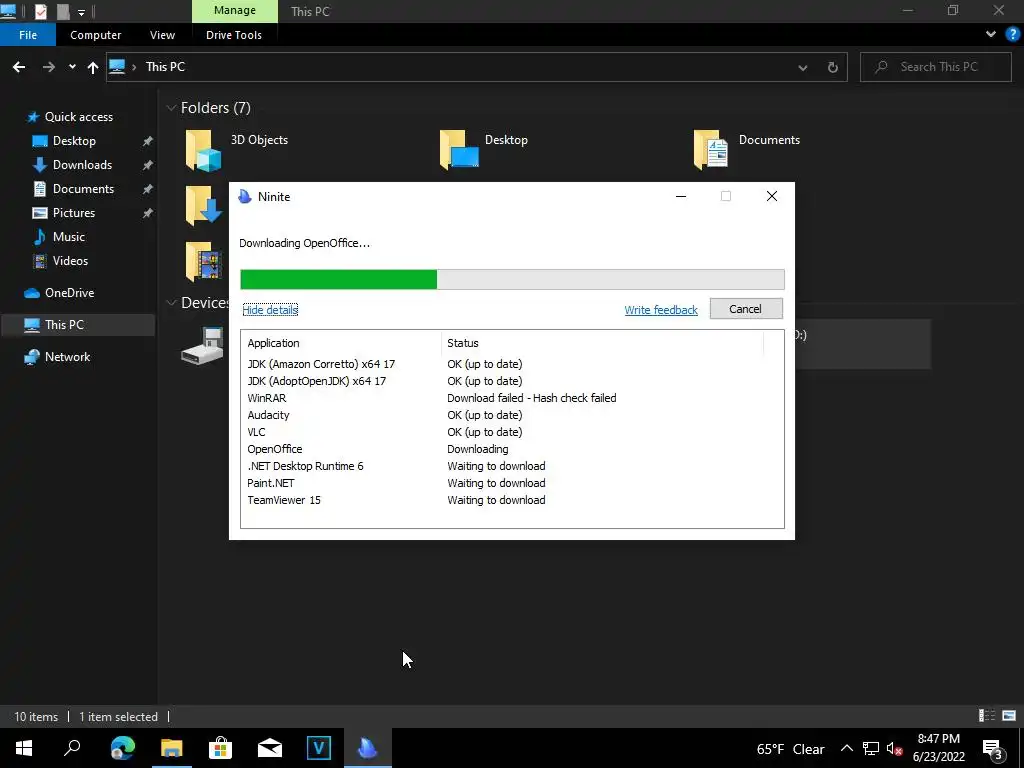Screen dimensions: 1024x768
Task: Switch to the View ribbon tab
Action: [162, 35]
